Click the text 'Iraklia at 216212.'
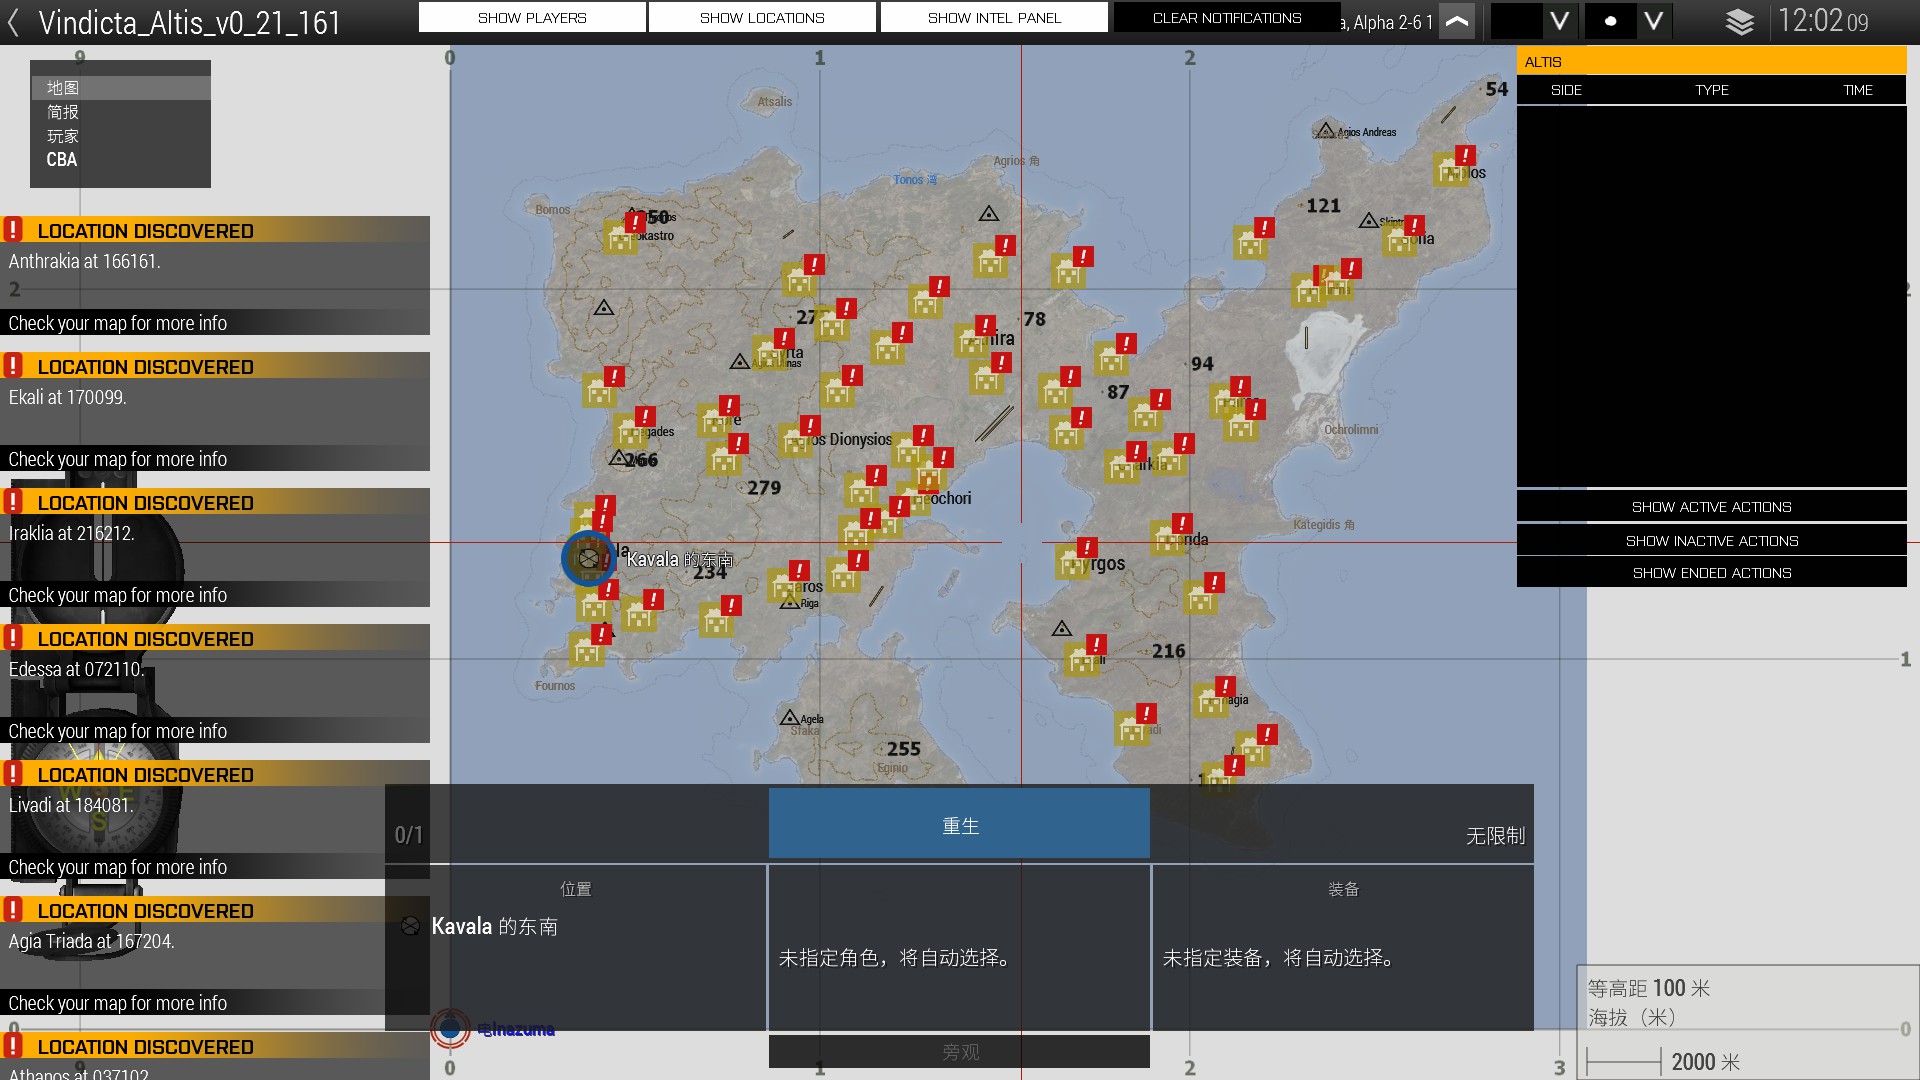 71,533
